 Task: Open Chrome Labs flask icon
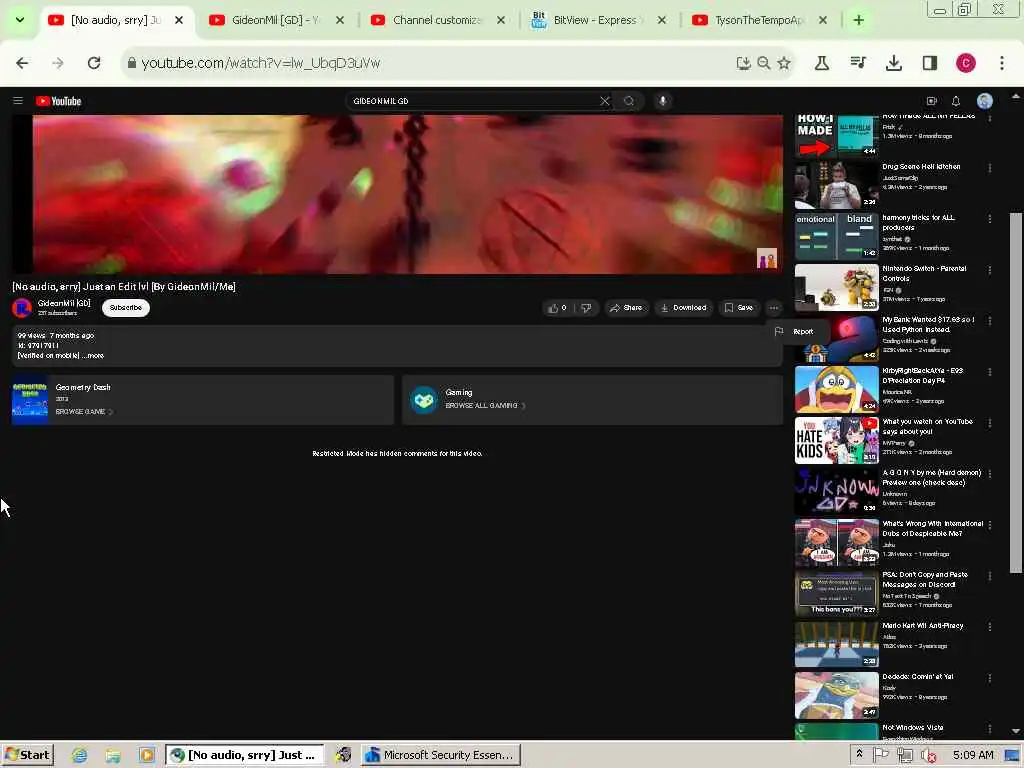click(822, 63)
